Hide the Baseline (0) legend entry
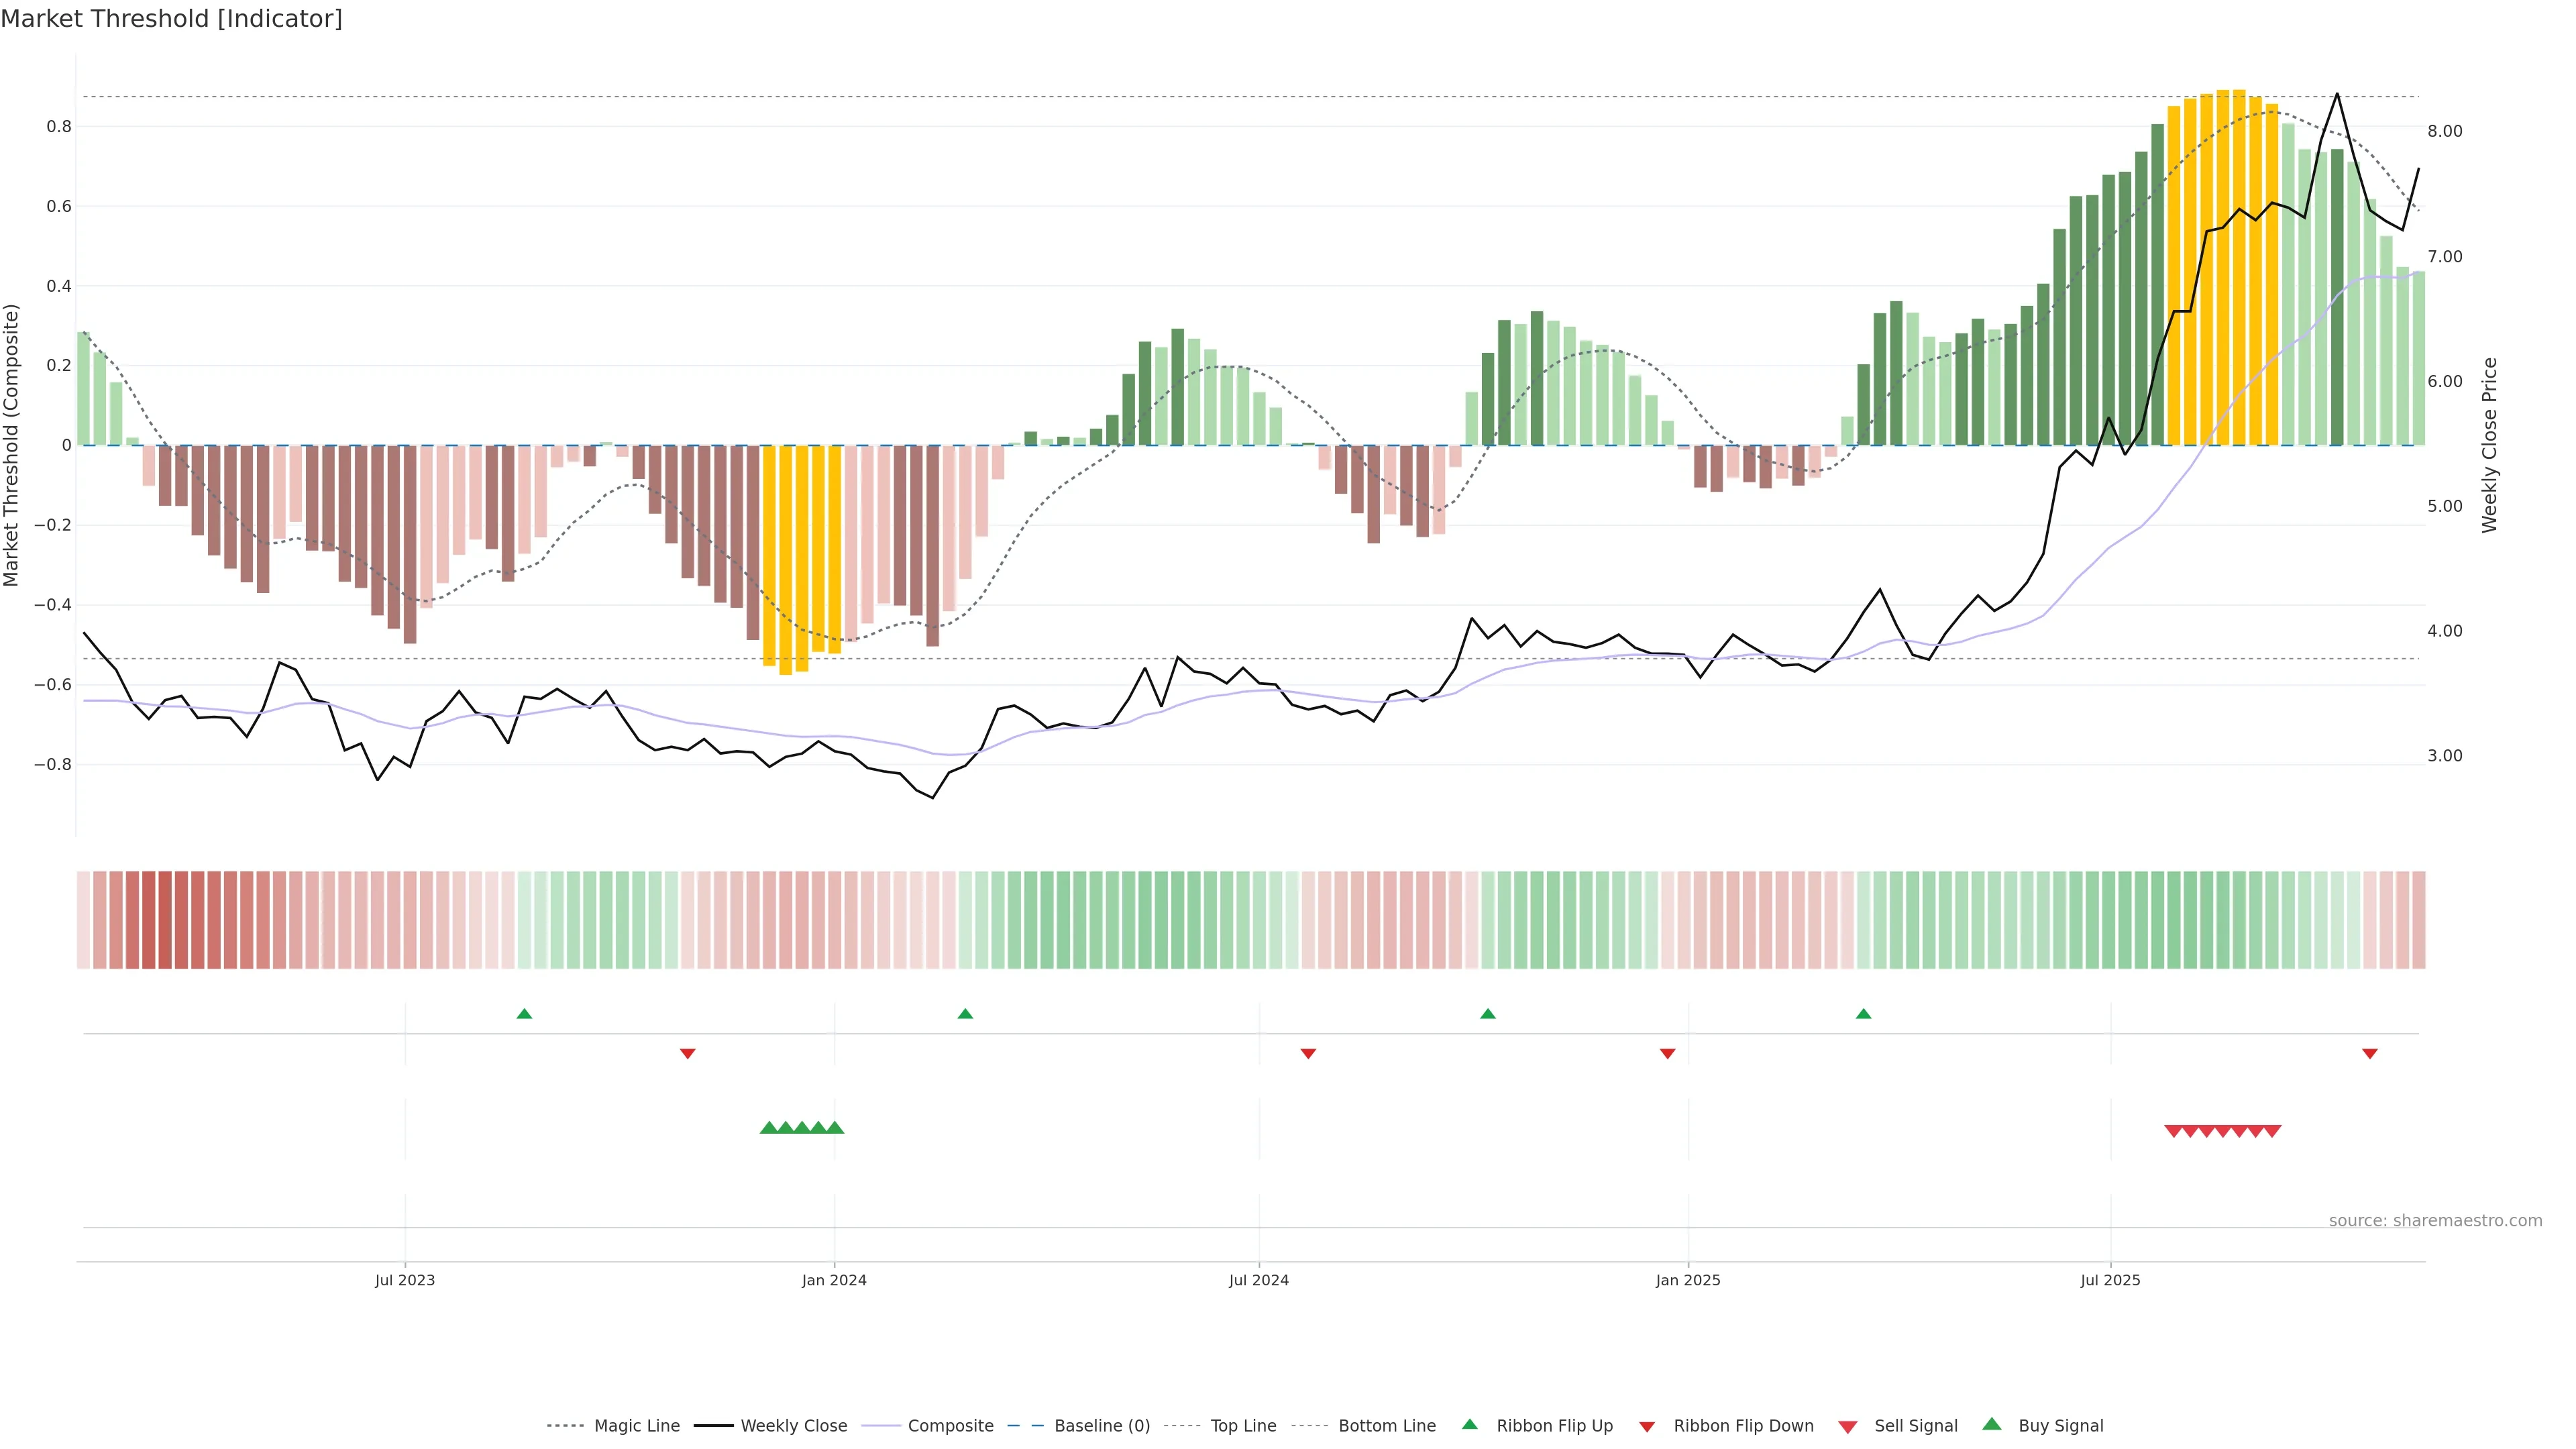Screen dimensions: 2576x1449 coord(1101,1426)
